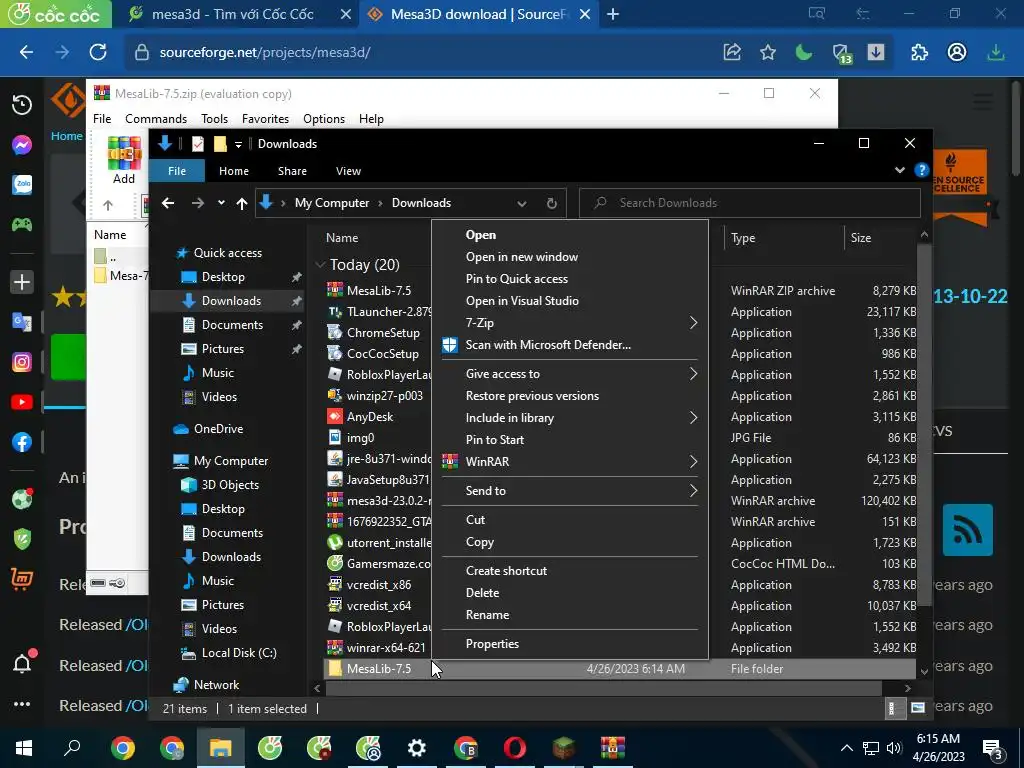Open browsing history icon in sidebar
Screen dimensions: 1024x768
pos(22,104)
